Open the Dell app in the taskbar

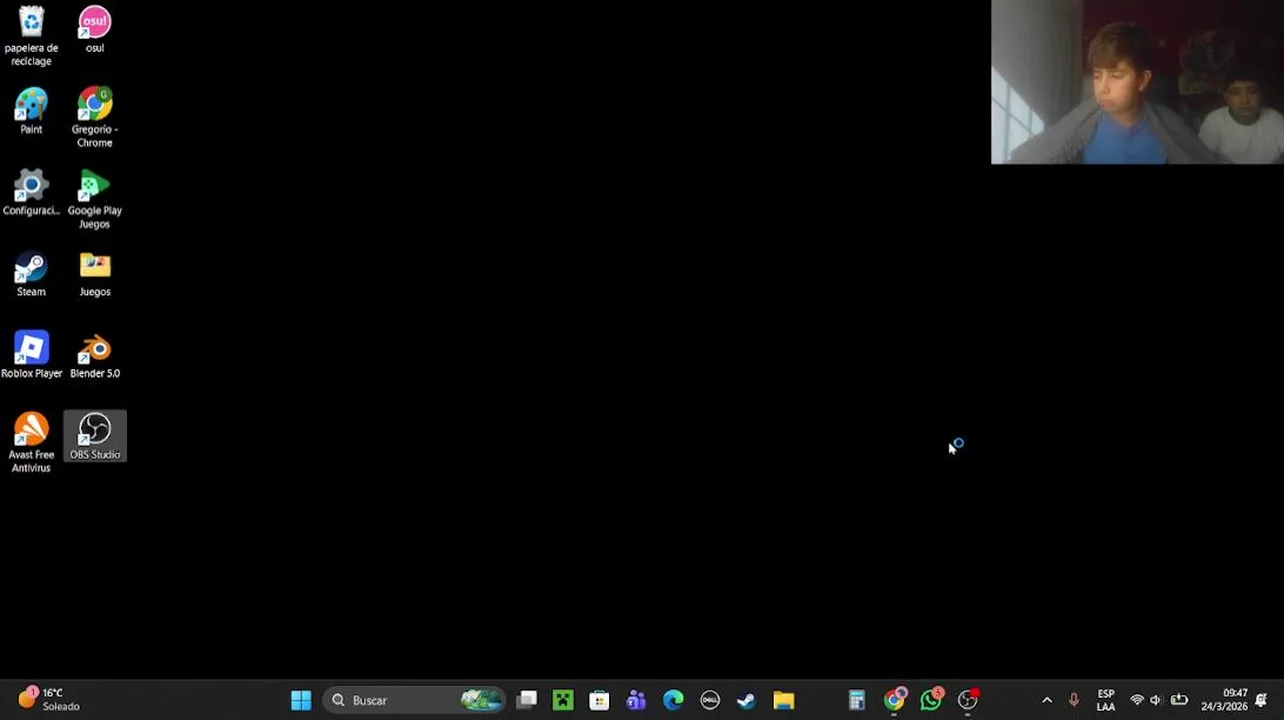tap(710, 700)
